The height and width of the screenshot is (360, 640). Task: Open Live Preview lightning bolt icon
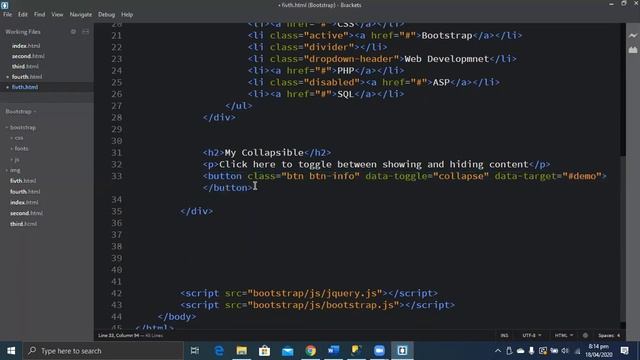[x=633, y=36]
